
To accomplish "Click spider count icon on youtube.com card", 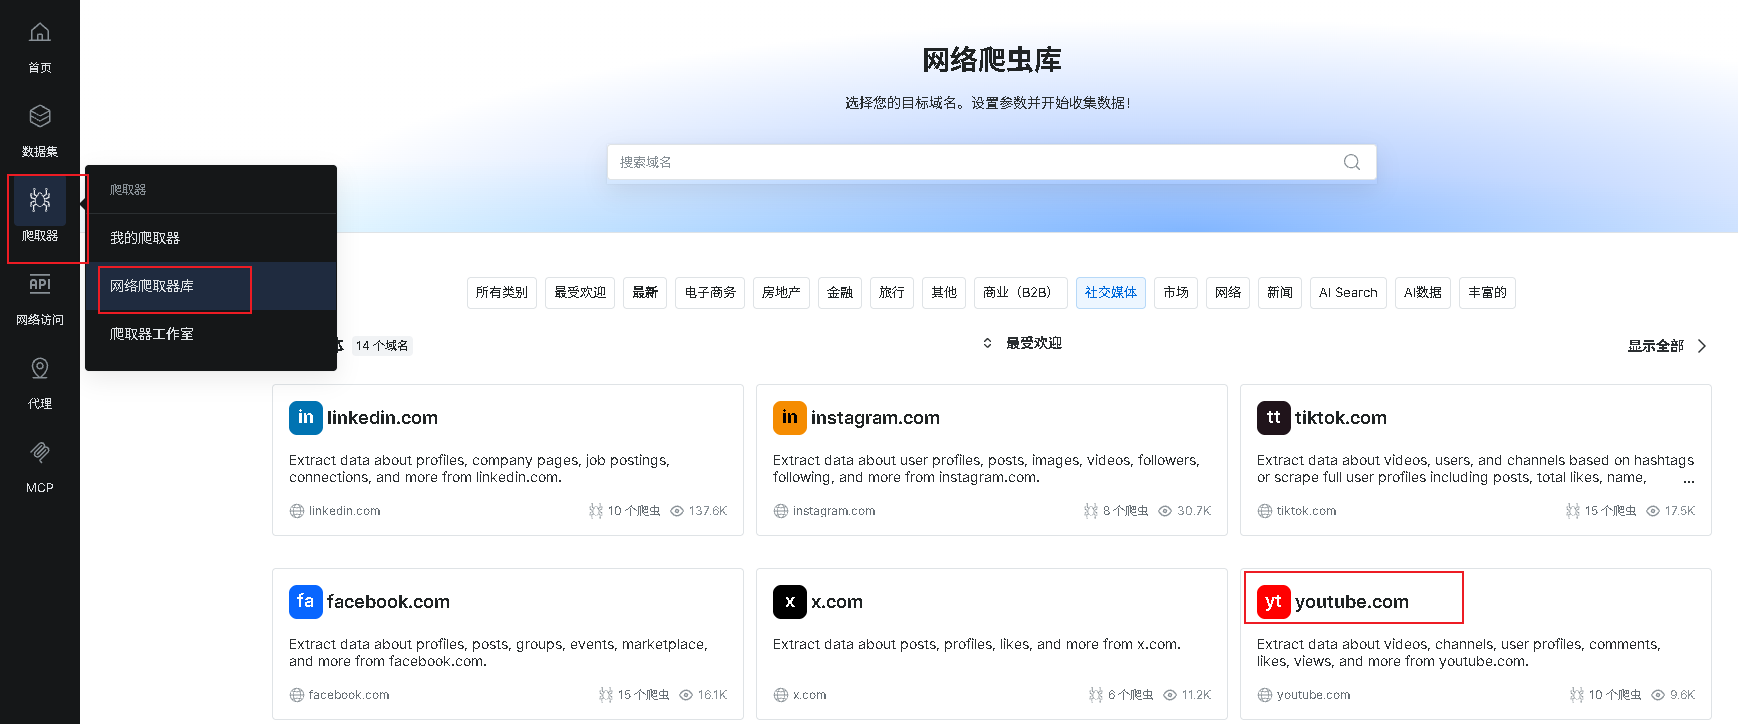I will click(1577, 695).
